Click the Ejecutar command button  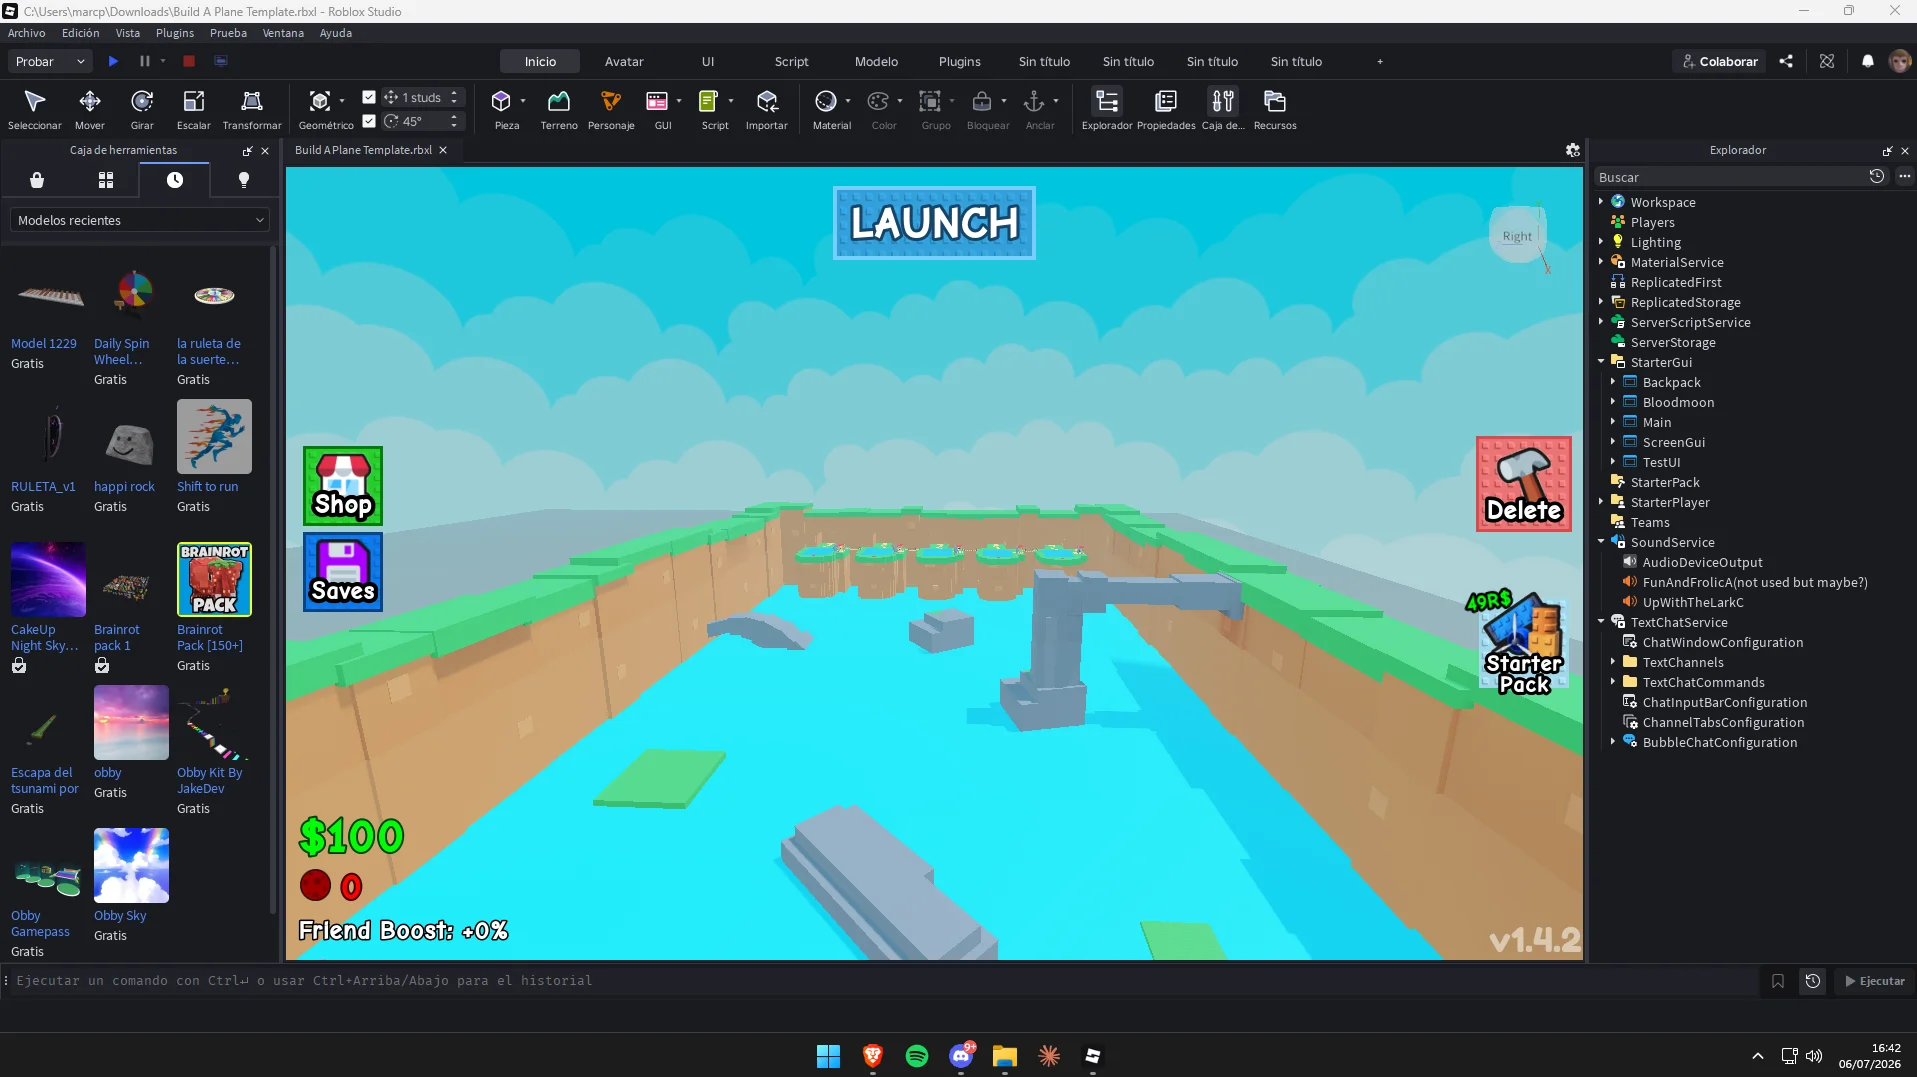coord(1875,981)
